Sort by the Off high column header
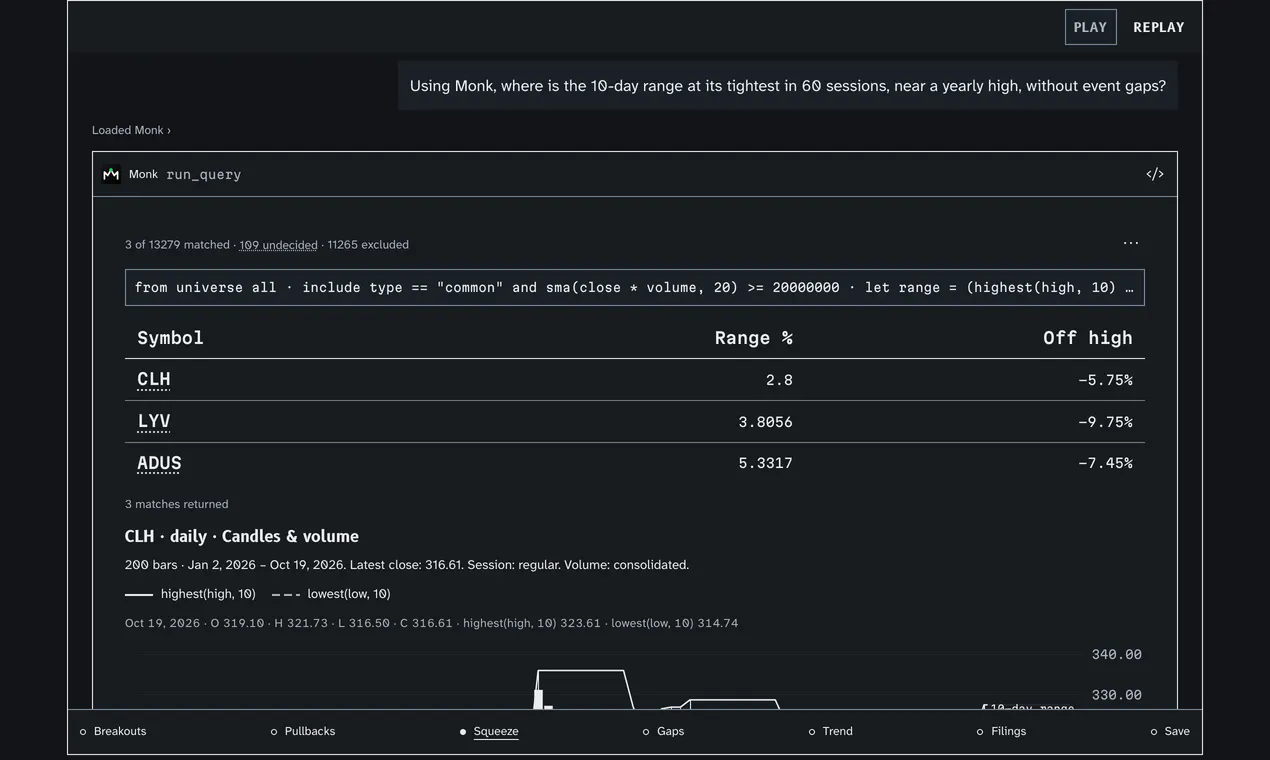Image resolution: width=1270 pixels, height=760 pixels. click(1088, 338)
